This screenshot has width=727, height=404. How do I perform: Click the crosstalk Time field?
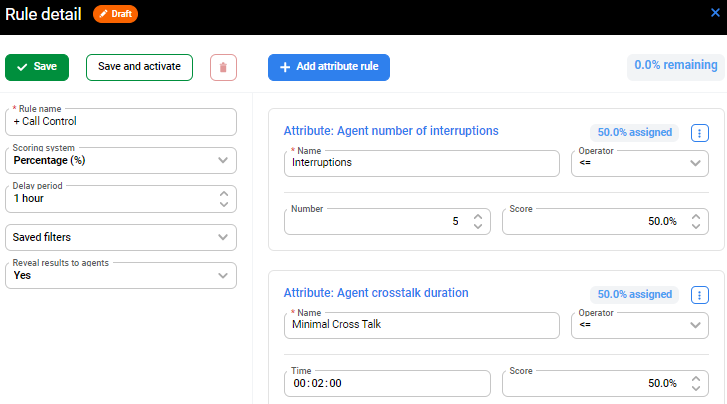point(387,383)
